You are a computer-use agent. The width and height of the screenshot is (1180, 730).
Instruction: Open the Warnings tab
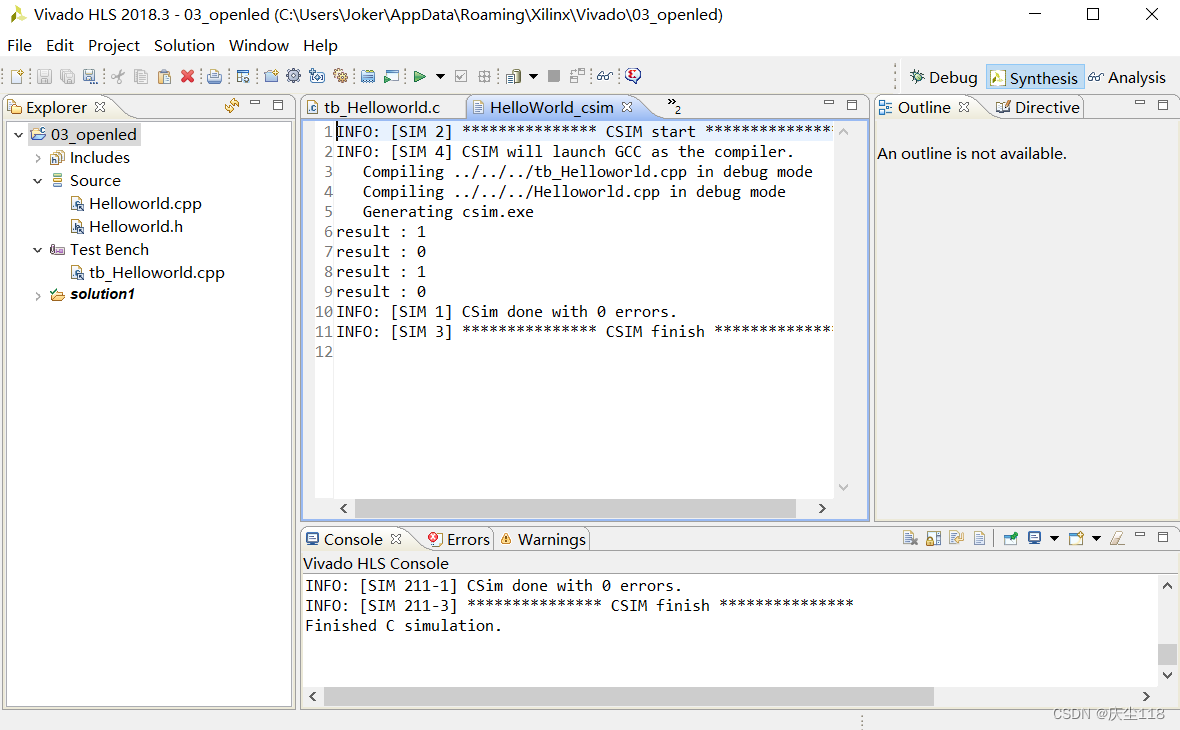click(x=543, y=540)
